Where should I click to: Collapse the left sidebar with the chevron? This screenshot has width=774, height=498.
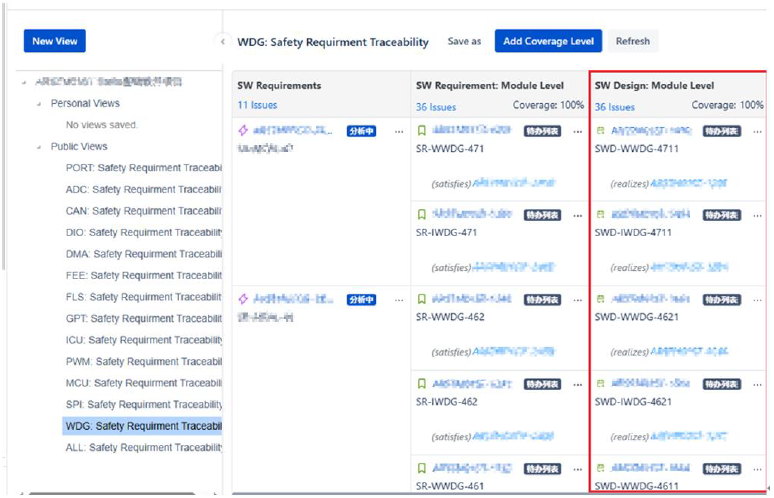coord(221,42)
